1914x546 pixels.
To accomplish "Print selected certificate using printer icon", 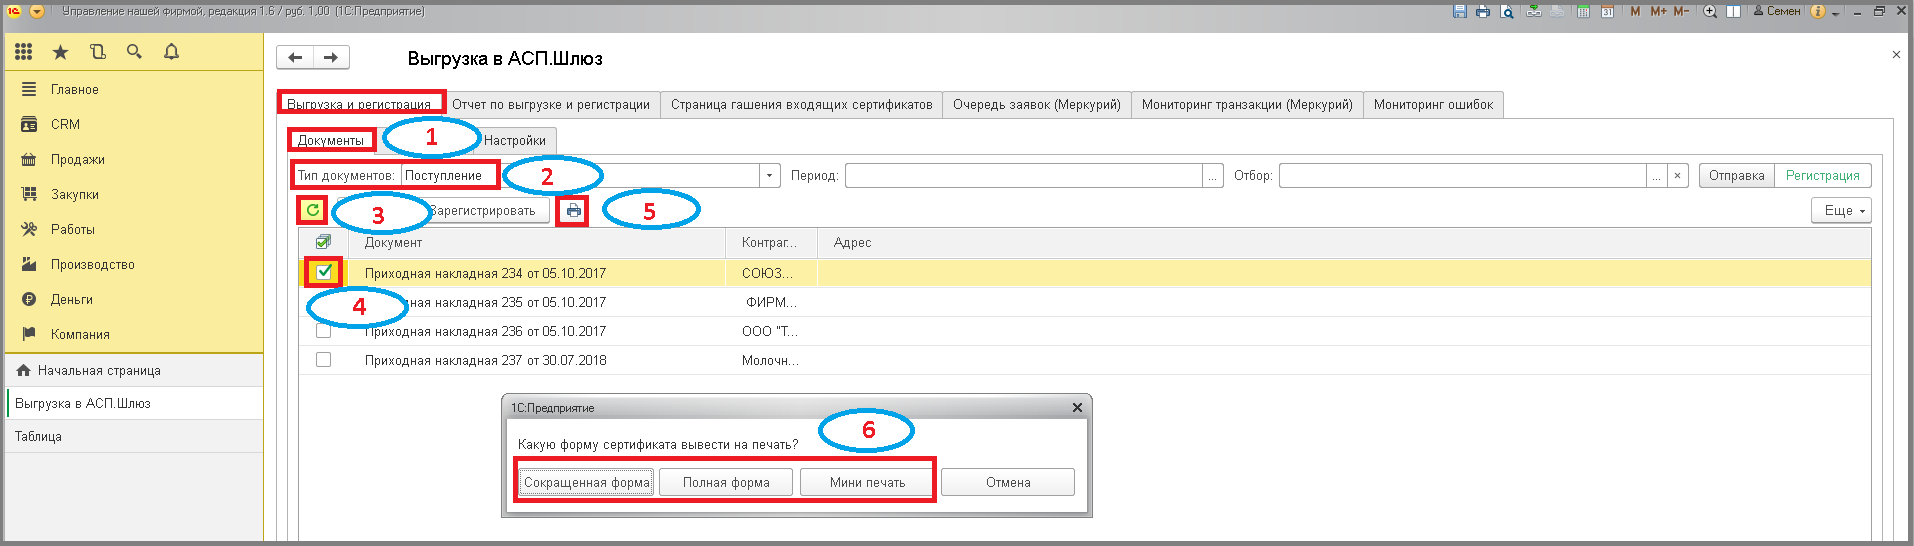I will pyautogui.click(x=573, y=211).
